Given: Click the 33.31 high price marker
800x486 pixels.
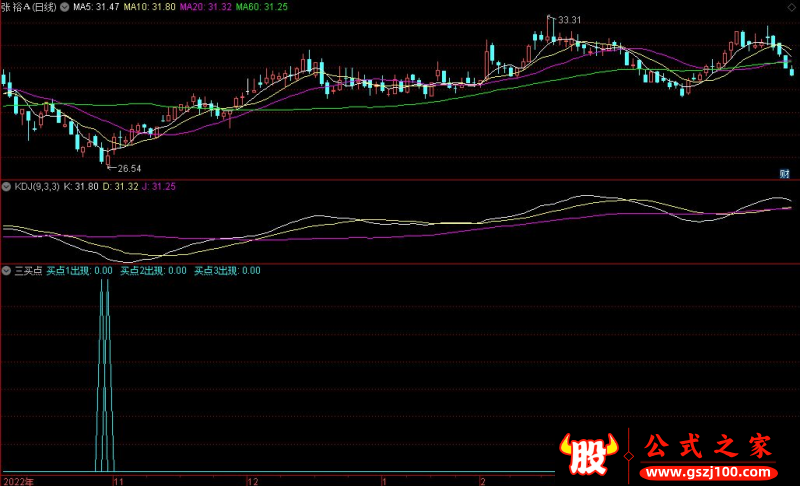Looking at the screenshot, I should (569, 19).
